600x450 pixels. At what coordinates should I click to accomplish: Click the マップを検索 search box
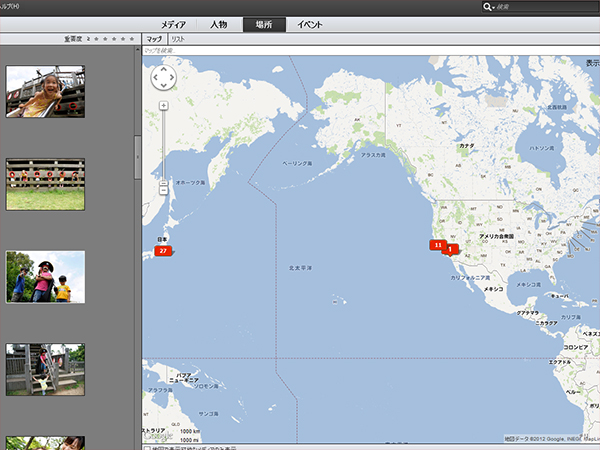point(370,51)
